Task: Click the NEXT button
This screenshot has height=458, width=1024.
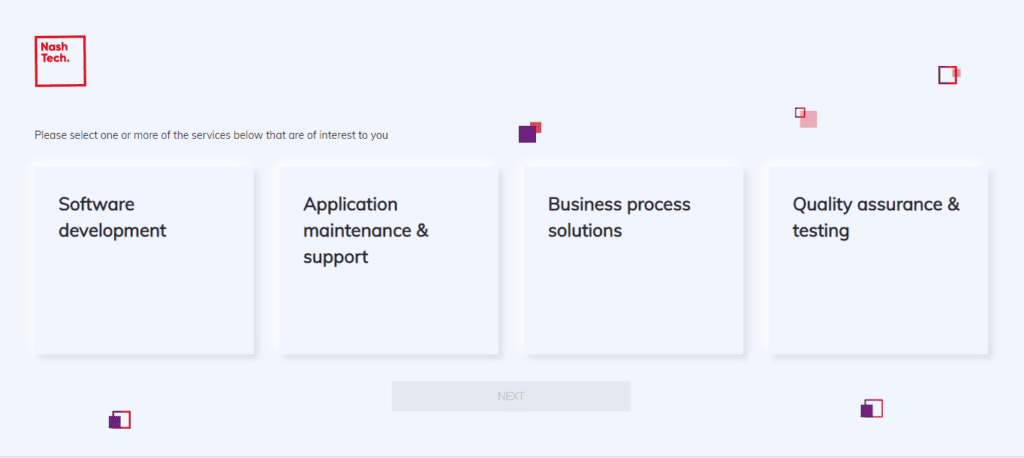Action: click(x=511, y=396)
